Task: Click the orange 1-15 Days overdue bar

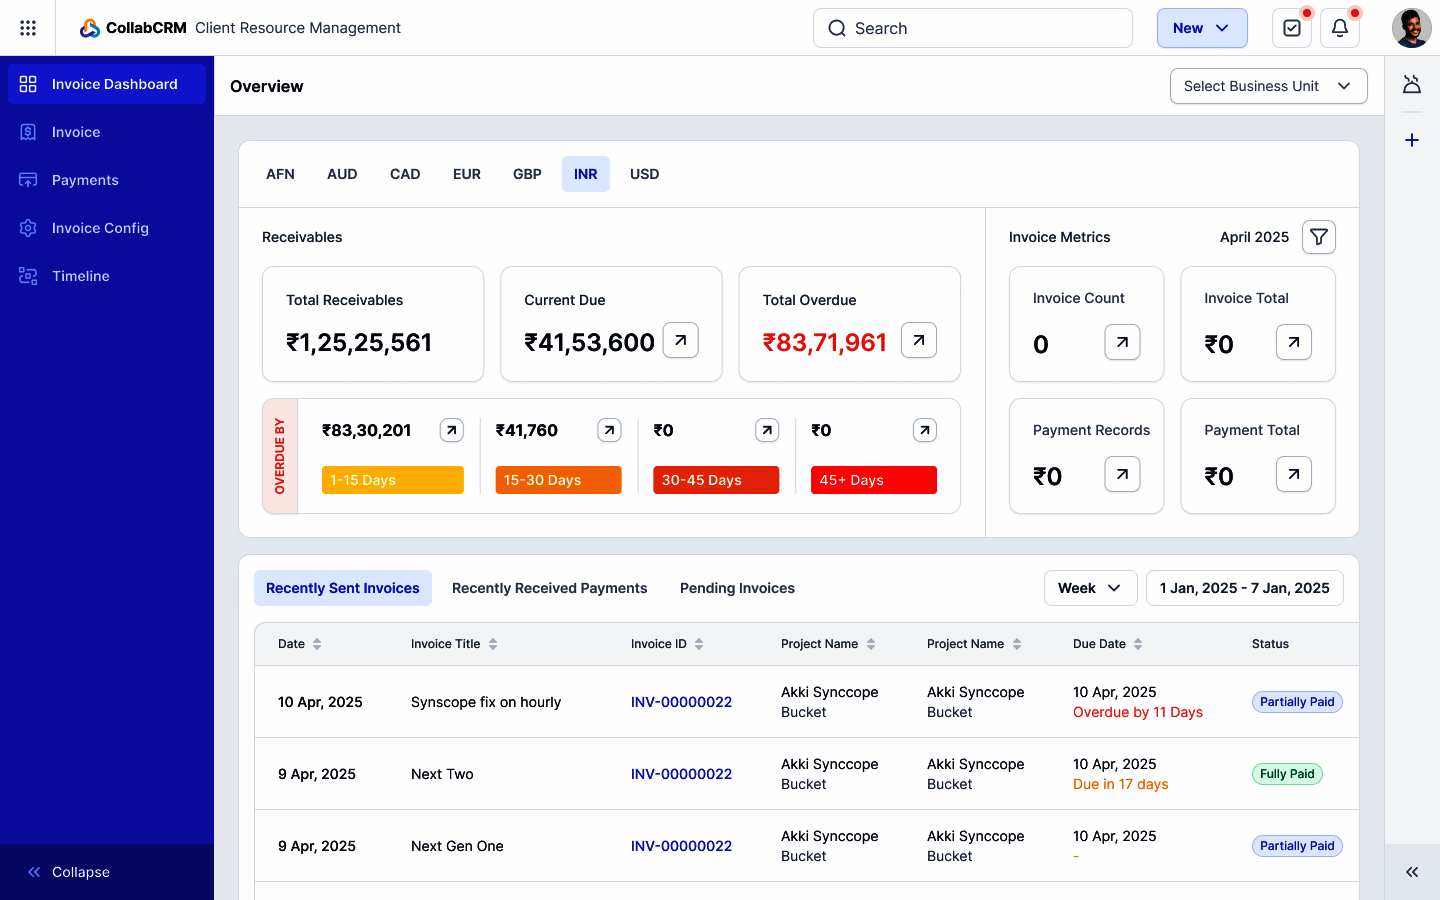Action: (x=392, y=480)
